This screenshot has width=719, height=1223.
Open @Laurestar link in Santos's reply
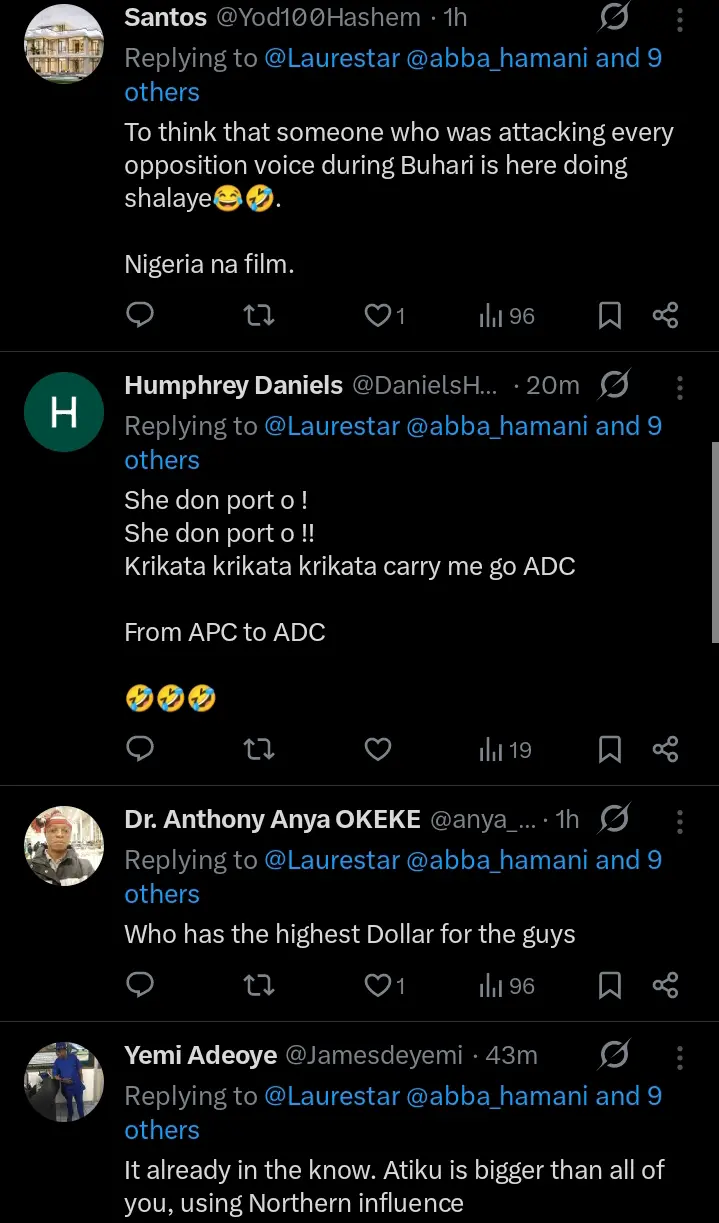(331, 58)
